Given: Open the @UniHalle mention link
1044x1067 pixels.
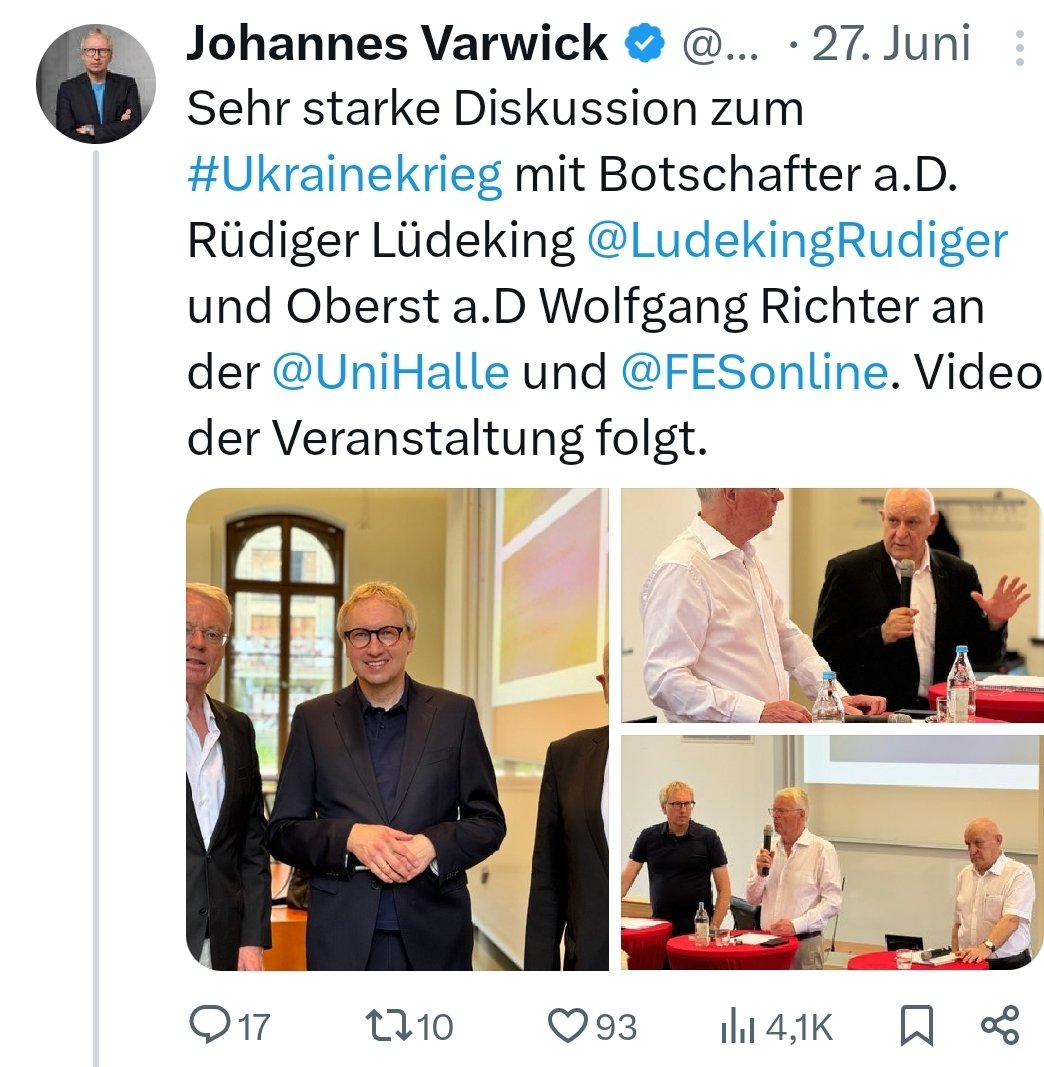Looking at the screenshot, I should pyautogui.click(x=391, y=372).
